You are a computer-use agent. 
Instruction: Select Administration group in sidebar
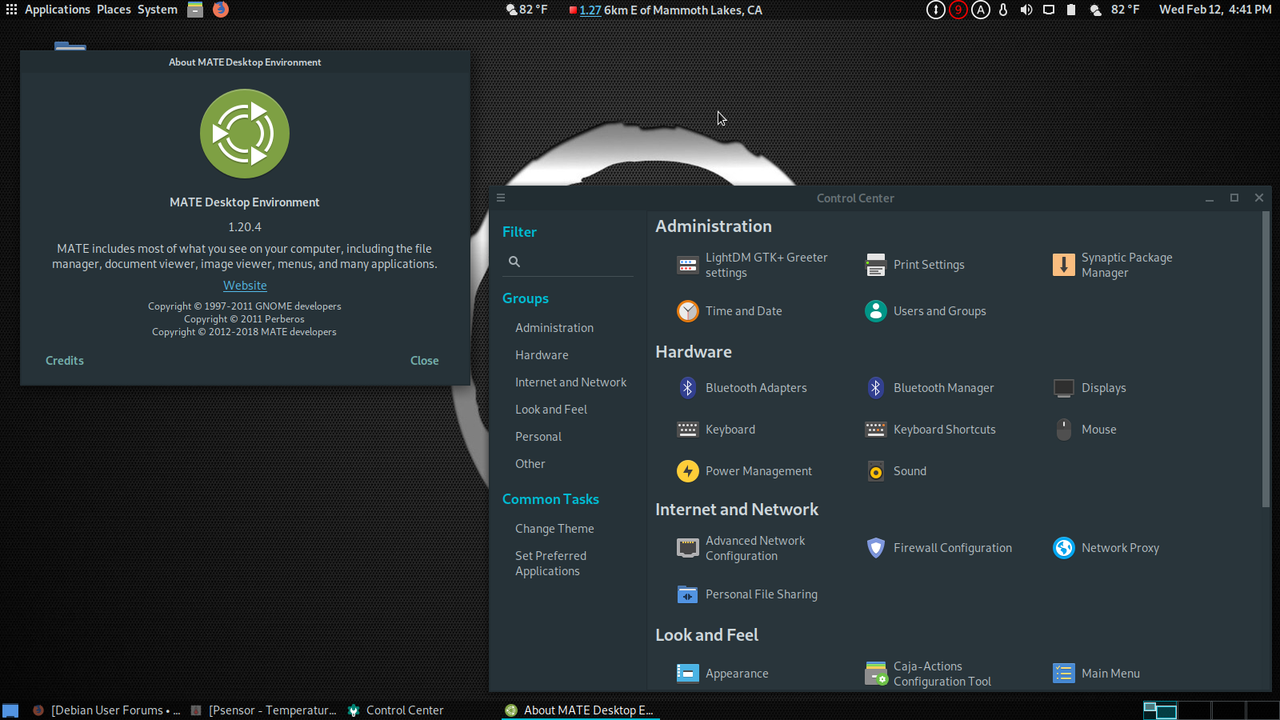(554, 328)
